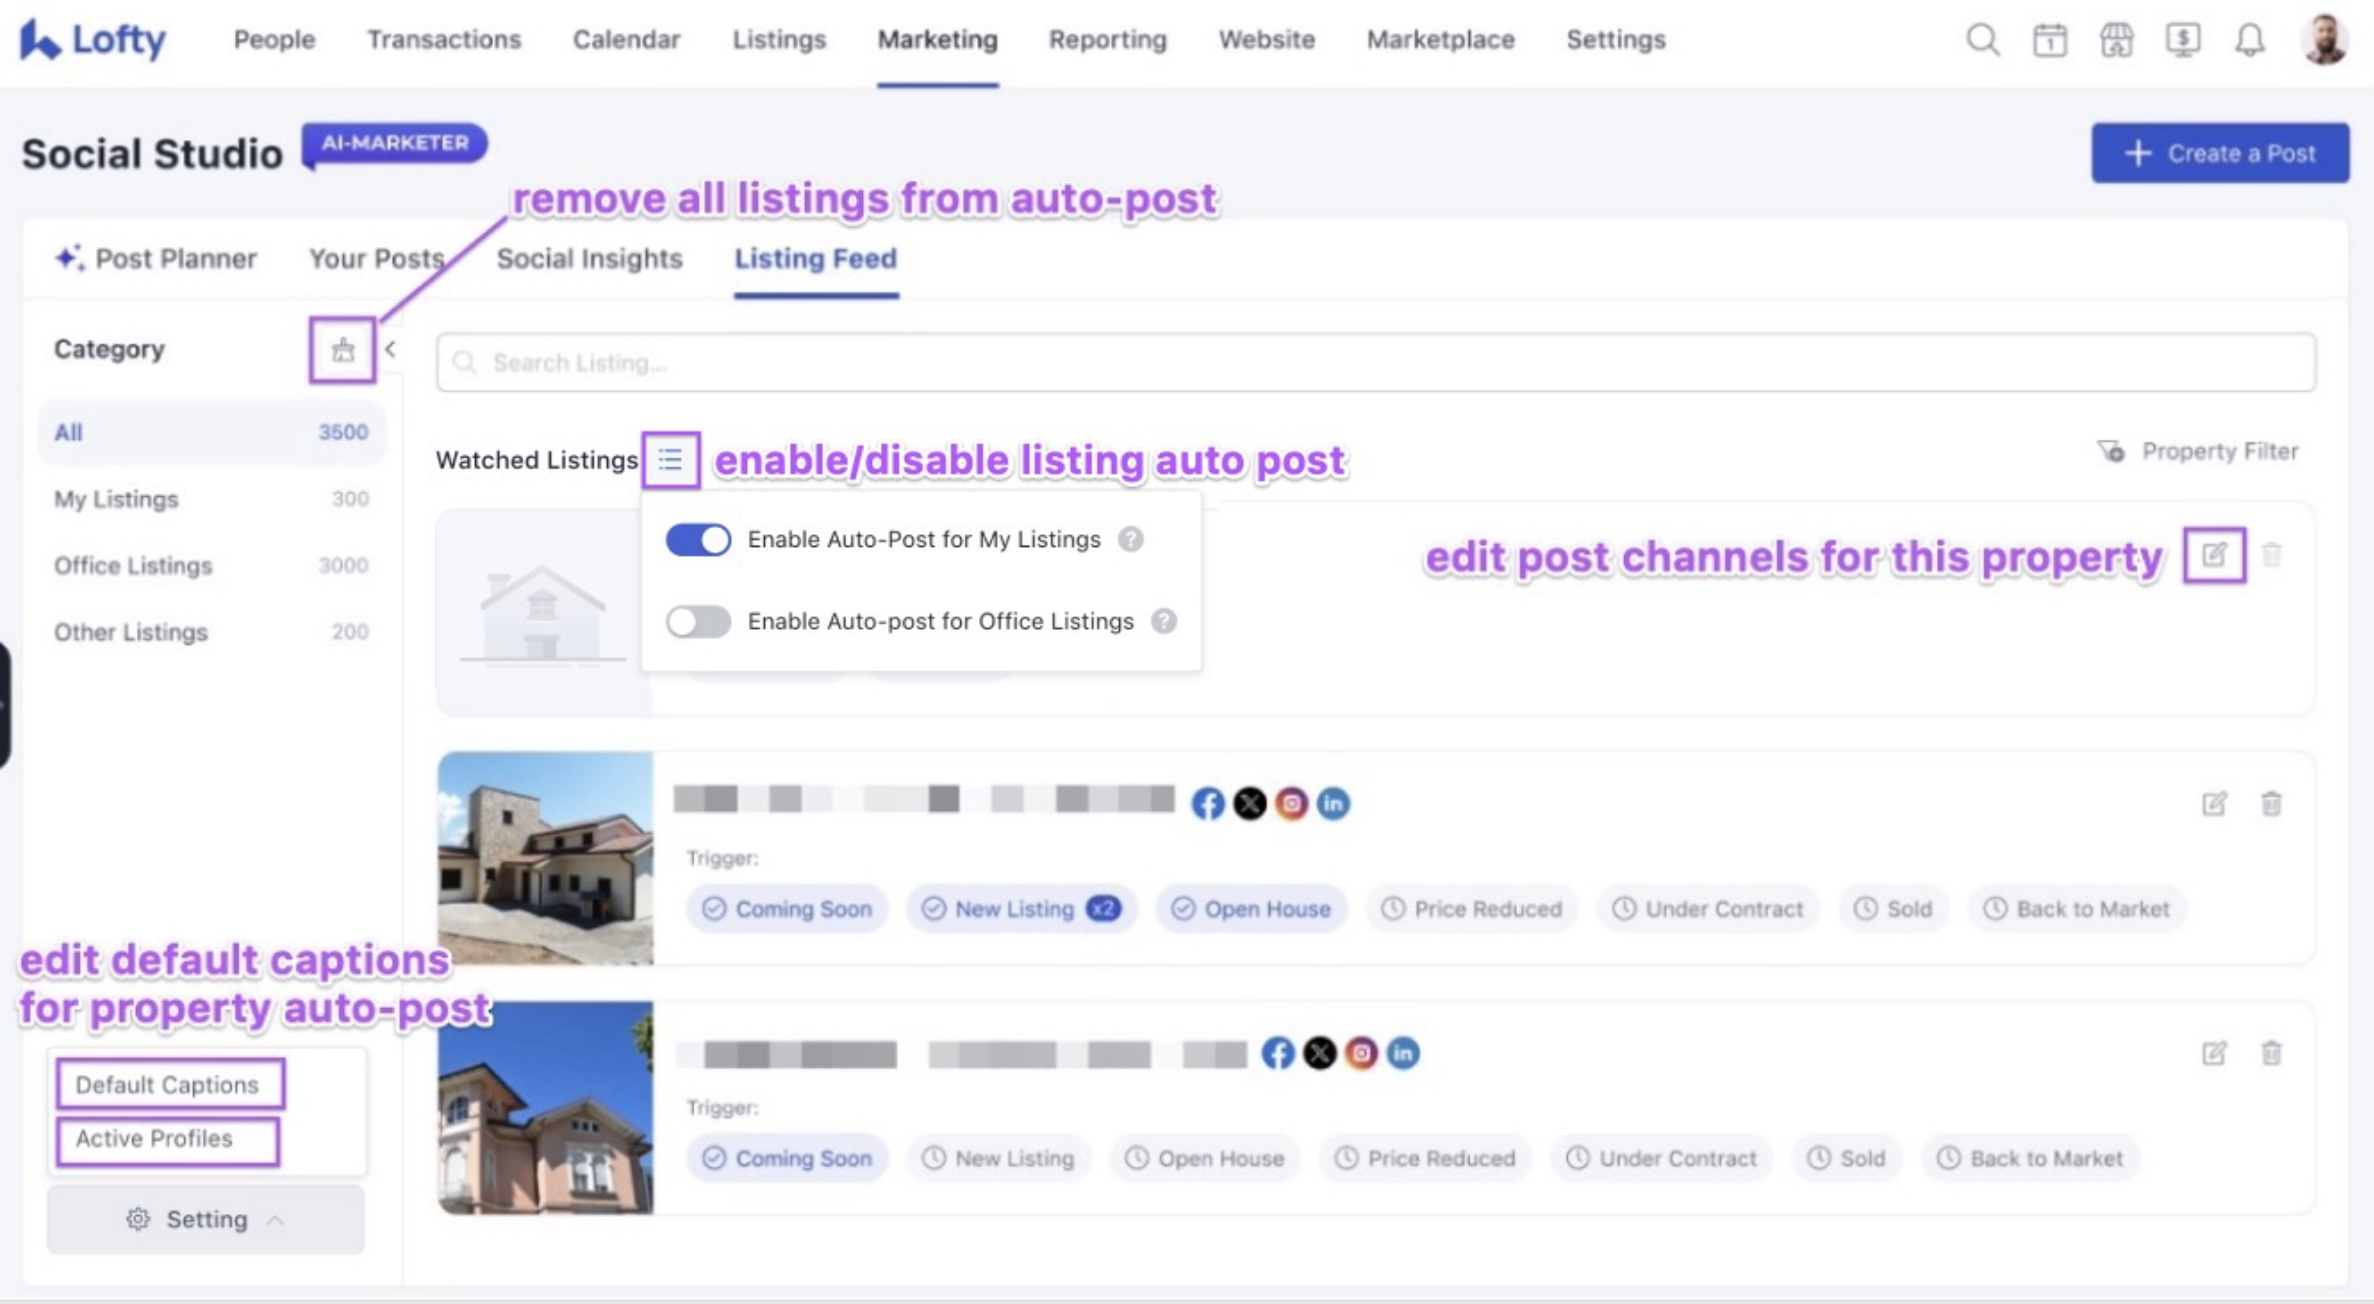Disable Auto-Post for My Listings toggle

pos(698,540)
